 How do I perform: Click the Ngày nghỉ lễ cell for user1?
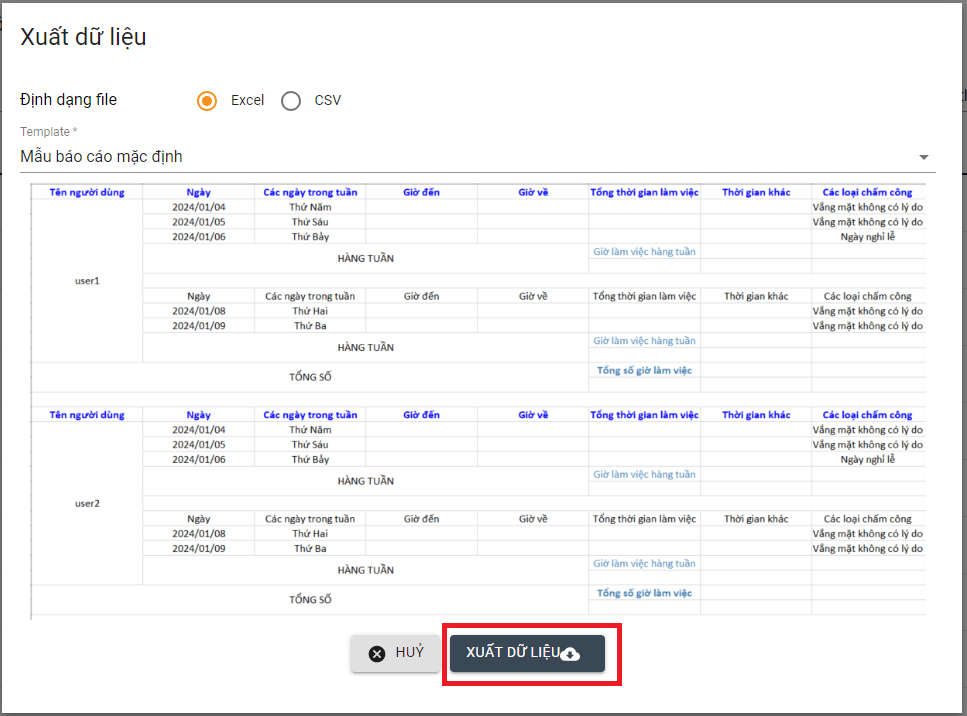pyautogui.click(x=867, y=236)
